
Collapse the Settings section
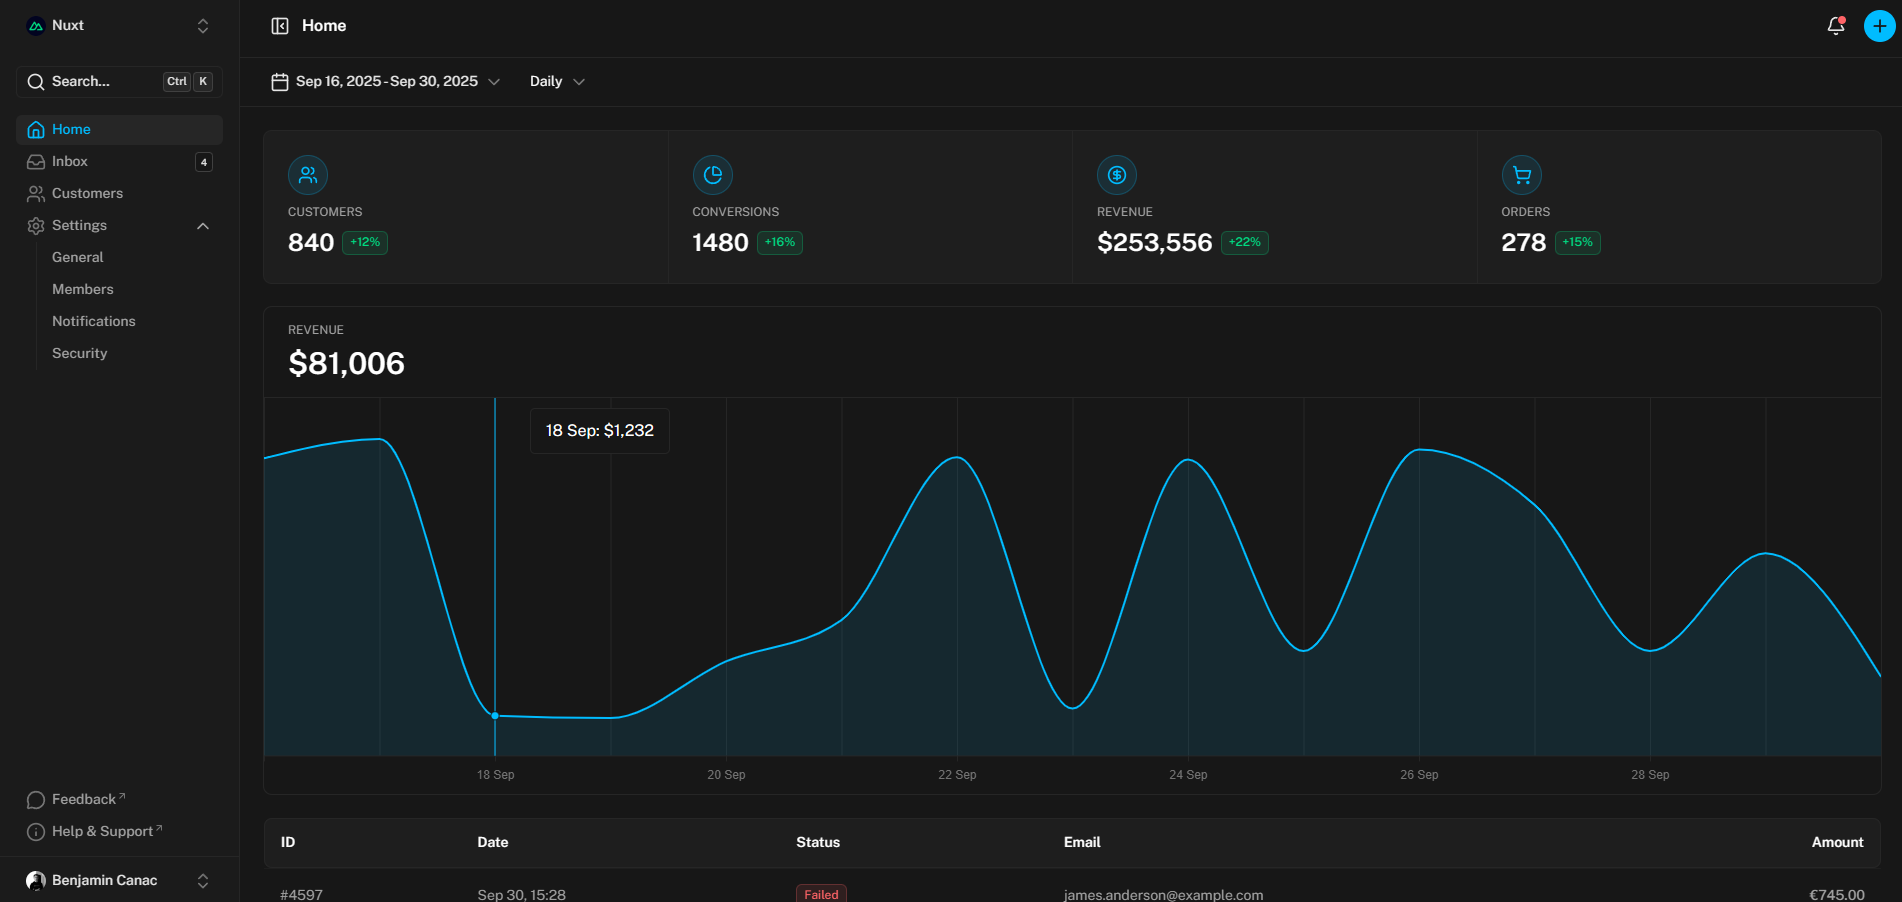203,225
